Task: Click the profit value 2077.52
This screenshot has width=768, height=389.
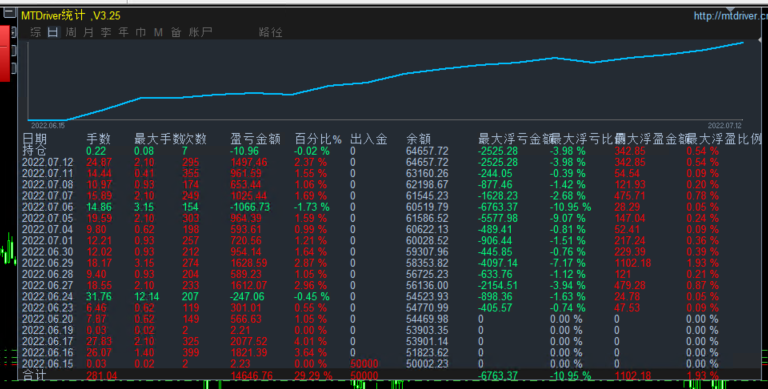Action: pos(249,341)
